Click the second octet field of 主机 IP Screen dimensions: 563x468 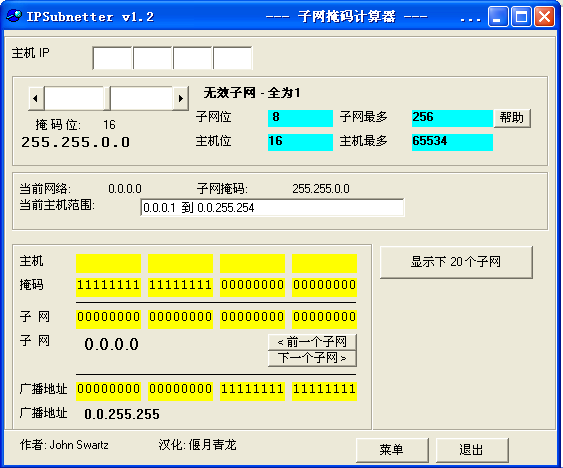click(x=153, y=58)
